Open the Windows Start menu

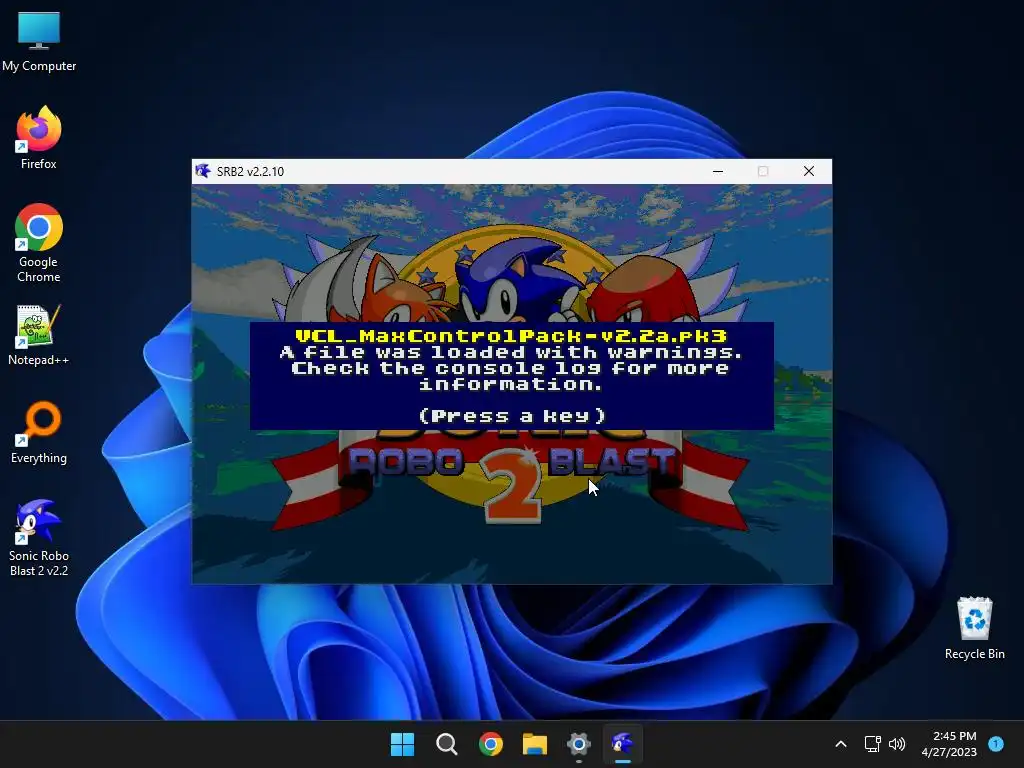click(x=402, y=744)
